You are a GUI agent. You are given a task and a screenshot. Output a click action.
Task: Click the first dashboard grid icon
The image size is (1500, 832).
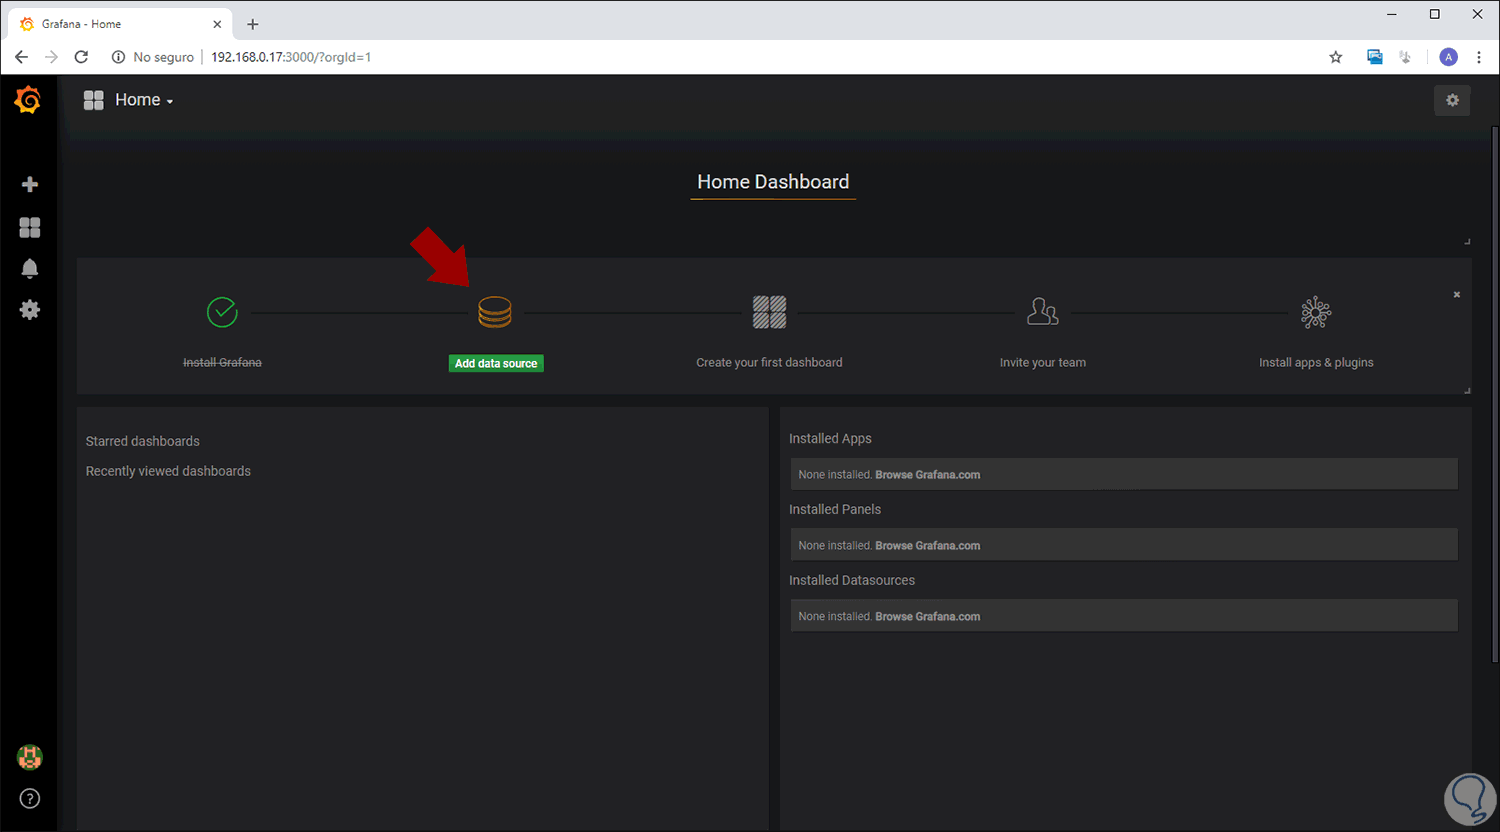tap(769, 312)
